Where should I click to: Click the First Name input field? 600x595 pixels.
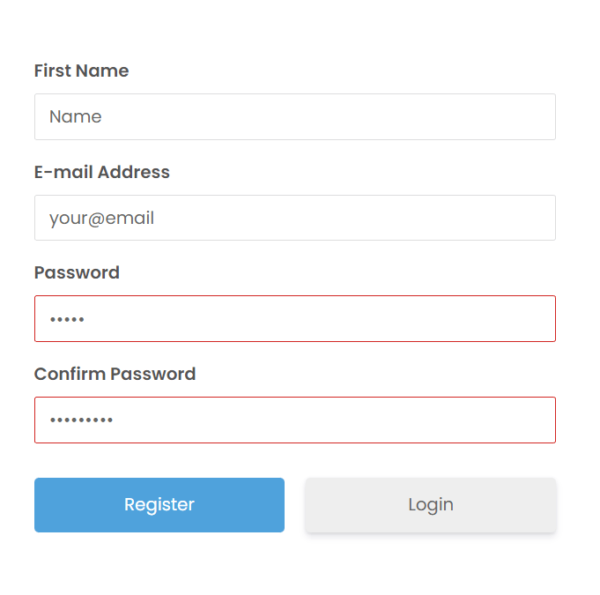pyautogui.click(x=294, y=117)
